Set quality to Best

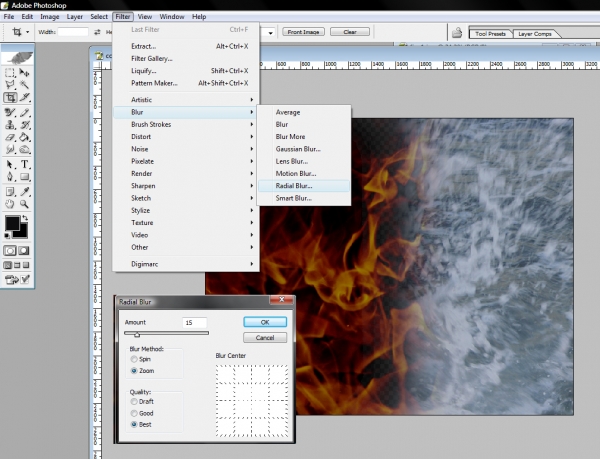[134, 425]
